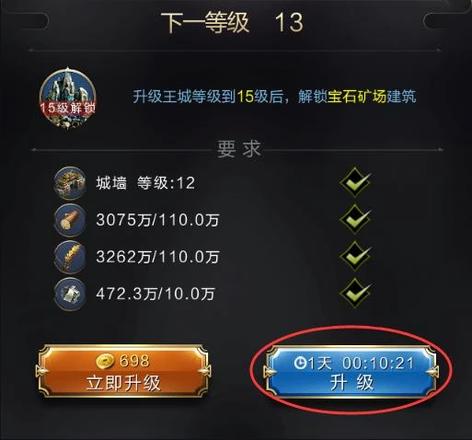472x440 pixels.
Task: Click the clock icon on upgrade timer
Action: [x=300, y=363]
